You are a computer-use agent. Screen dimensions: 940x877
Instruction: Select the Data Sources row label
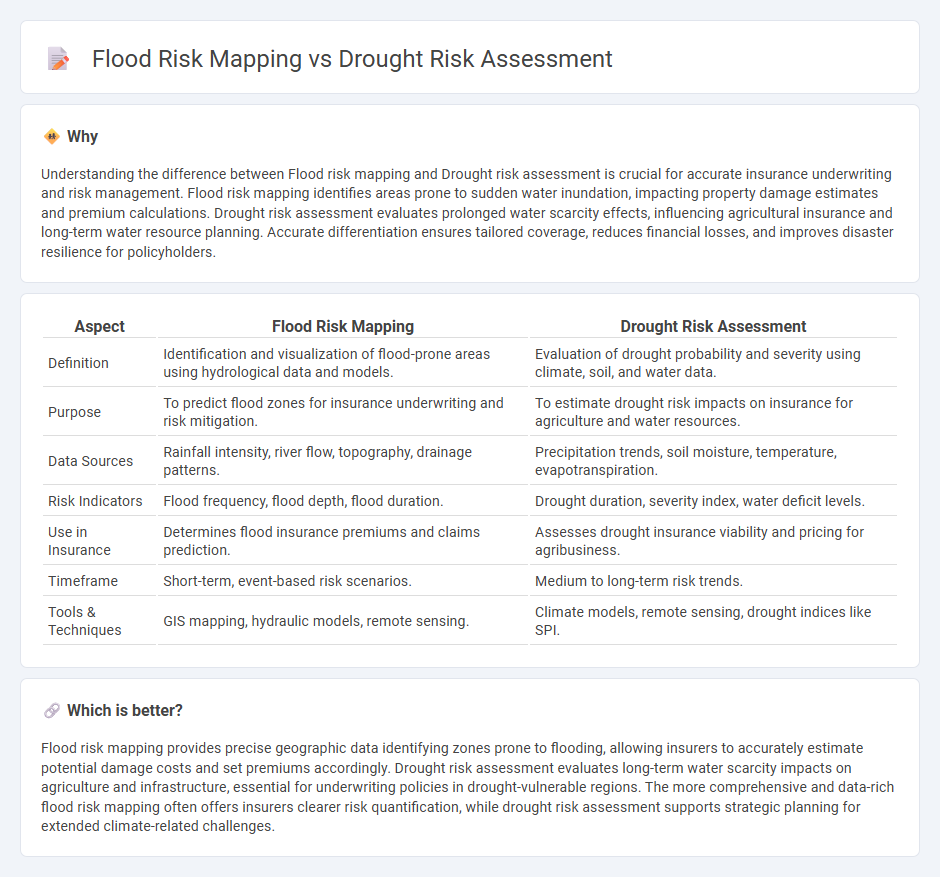tap(91, 461)
